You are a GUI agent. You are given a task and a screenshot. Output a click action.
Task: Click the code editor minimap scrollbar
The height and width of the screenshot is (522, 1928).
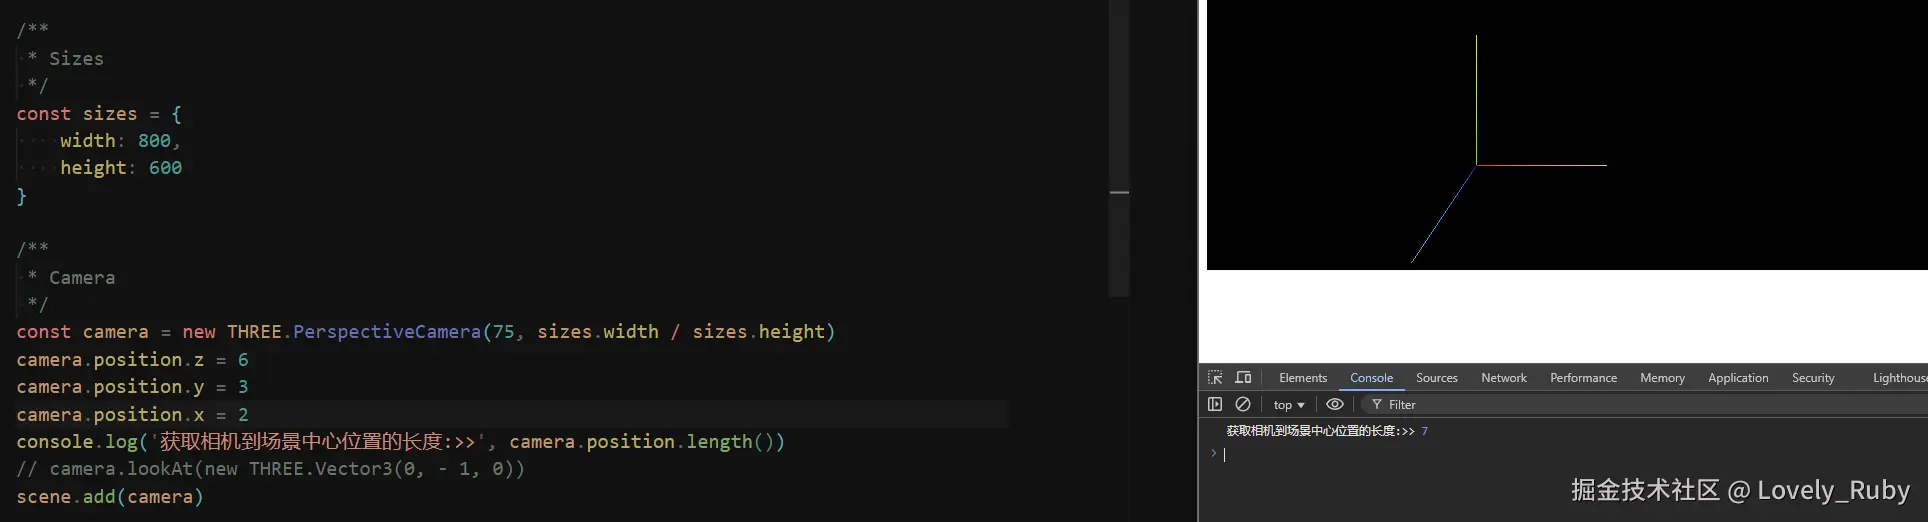click(1119, 148)
